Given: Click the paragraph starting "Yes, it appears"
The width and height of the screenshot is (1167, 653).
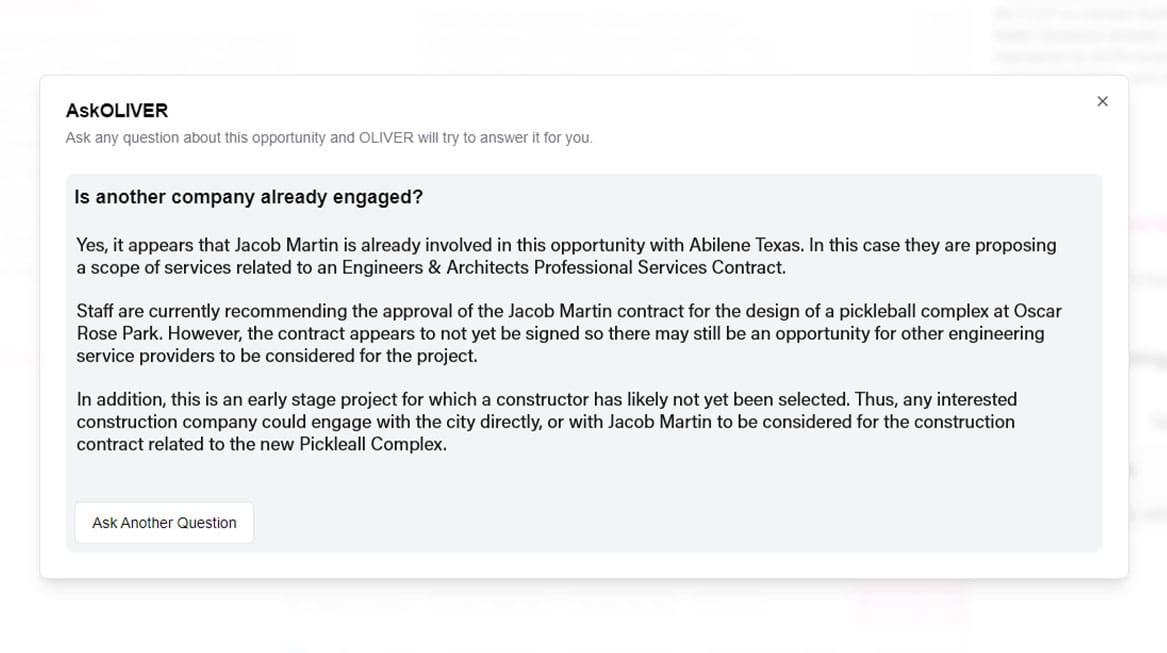Looking at the screenshot, I should click(565, 256).
